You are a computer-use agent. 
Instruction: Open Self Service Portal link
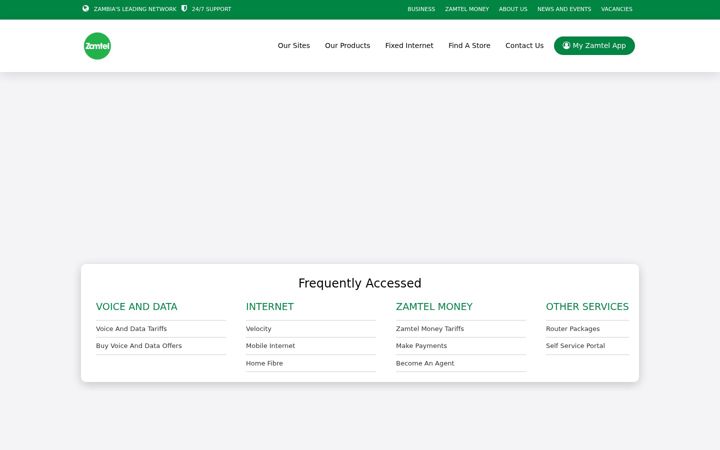pyautogui.click(x=575, y=346)
